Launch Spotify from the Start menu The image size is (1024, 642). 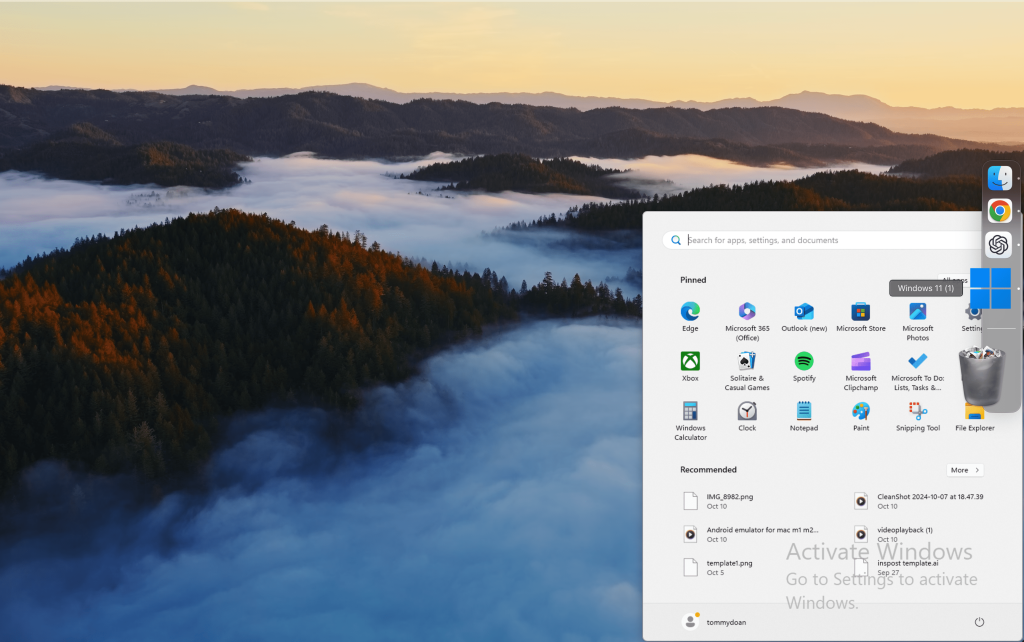[x=804, y=361]
